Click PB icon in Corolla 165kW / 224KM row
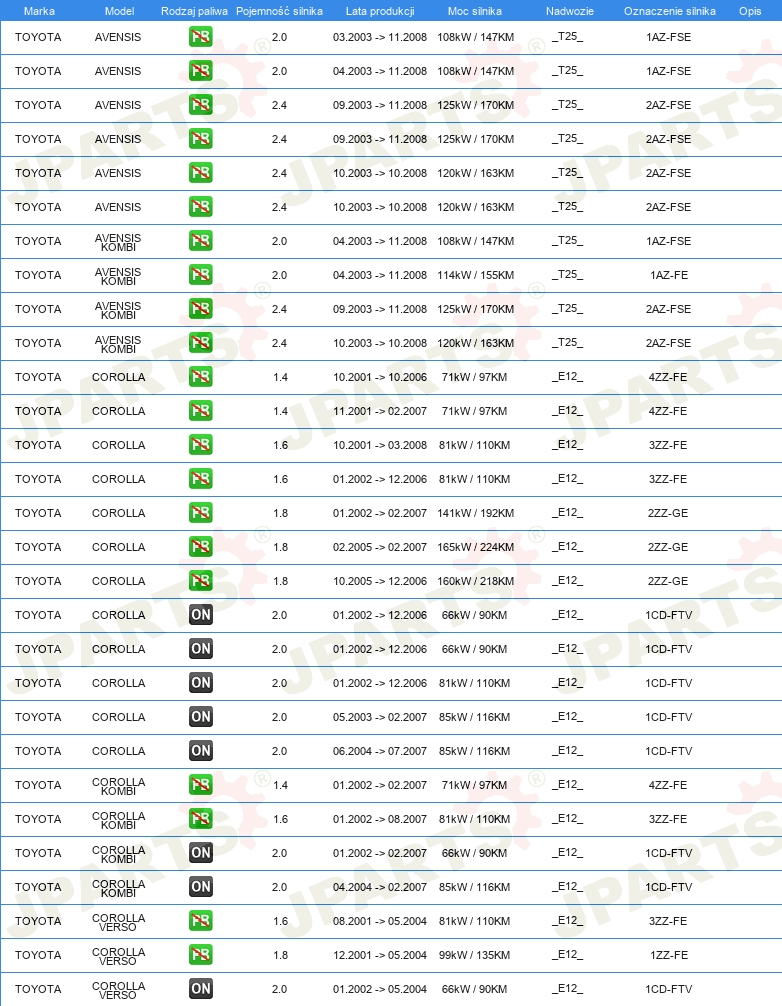The height and width of the screenshot is (1006, 782). 201,547
